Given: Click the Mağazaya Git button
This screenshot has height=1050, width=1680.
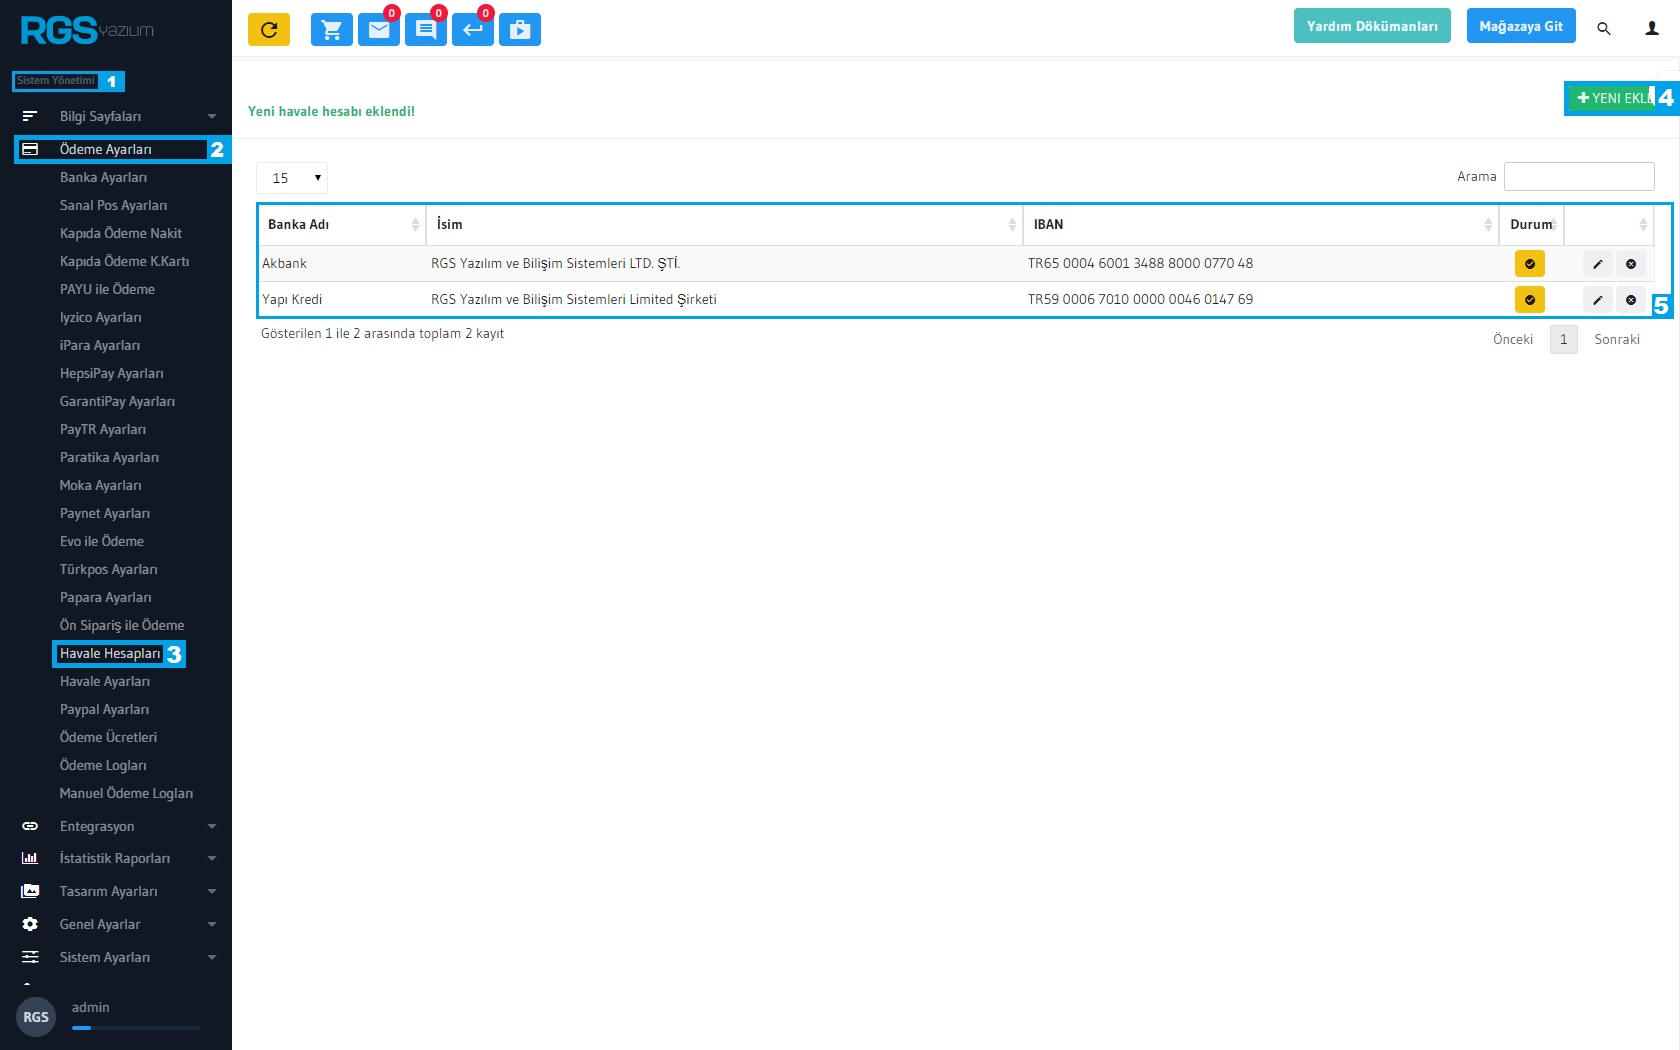Looking at the screenshot, I should (x=1520, y=26).
